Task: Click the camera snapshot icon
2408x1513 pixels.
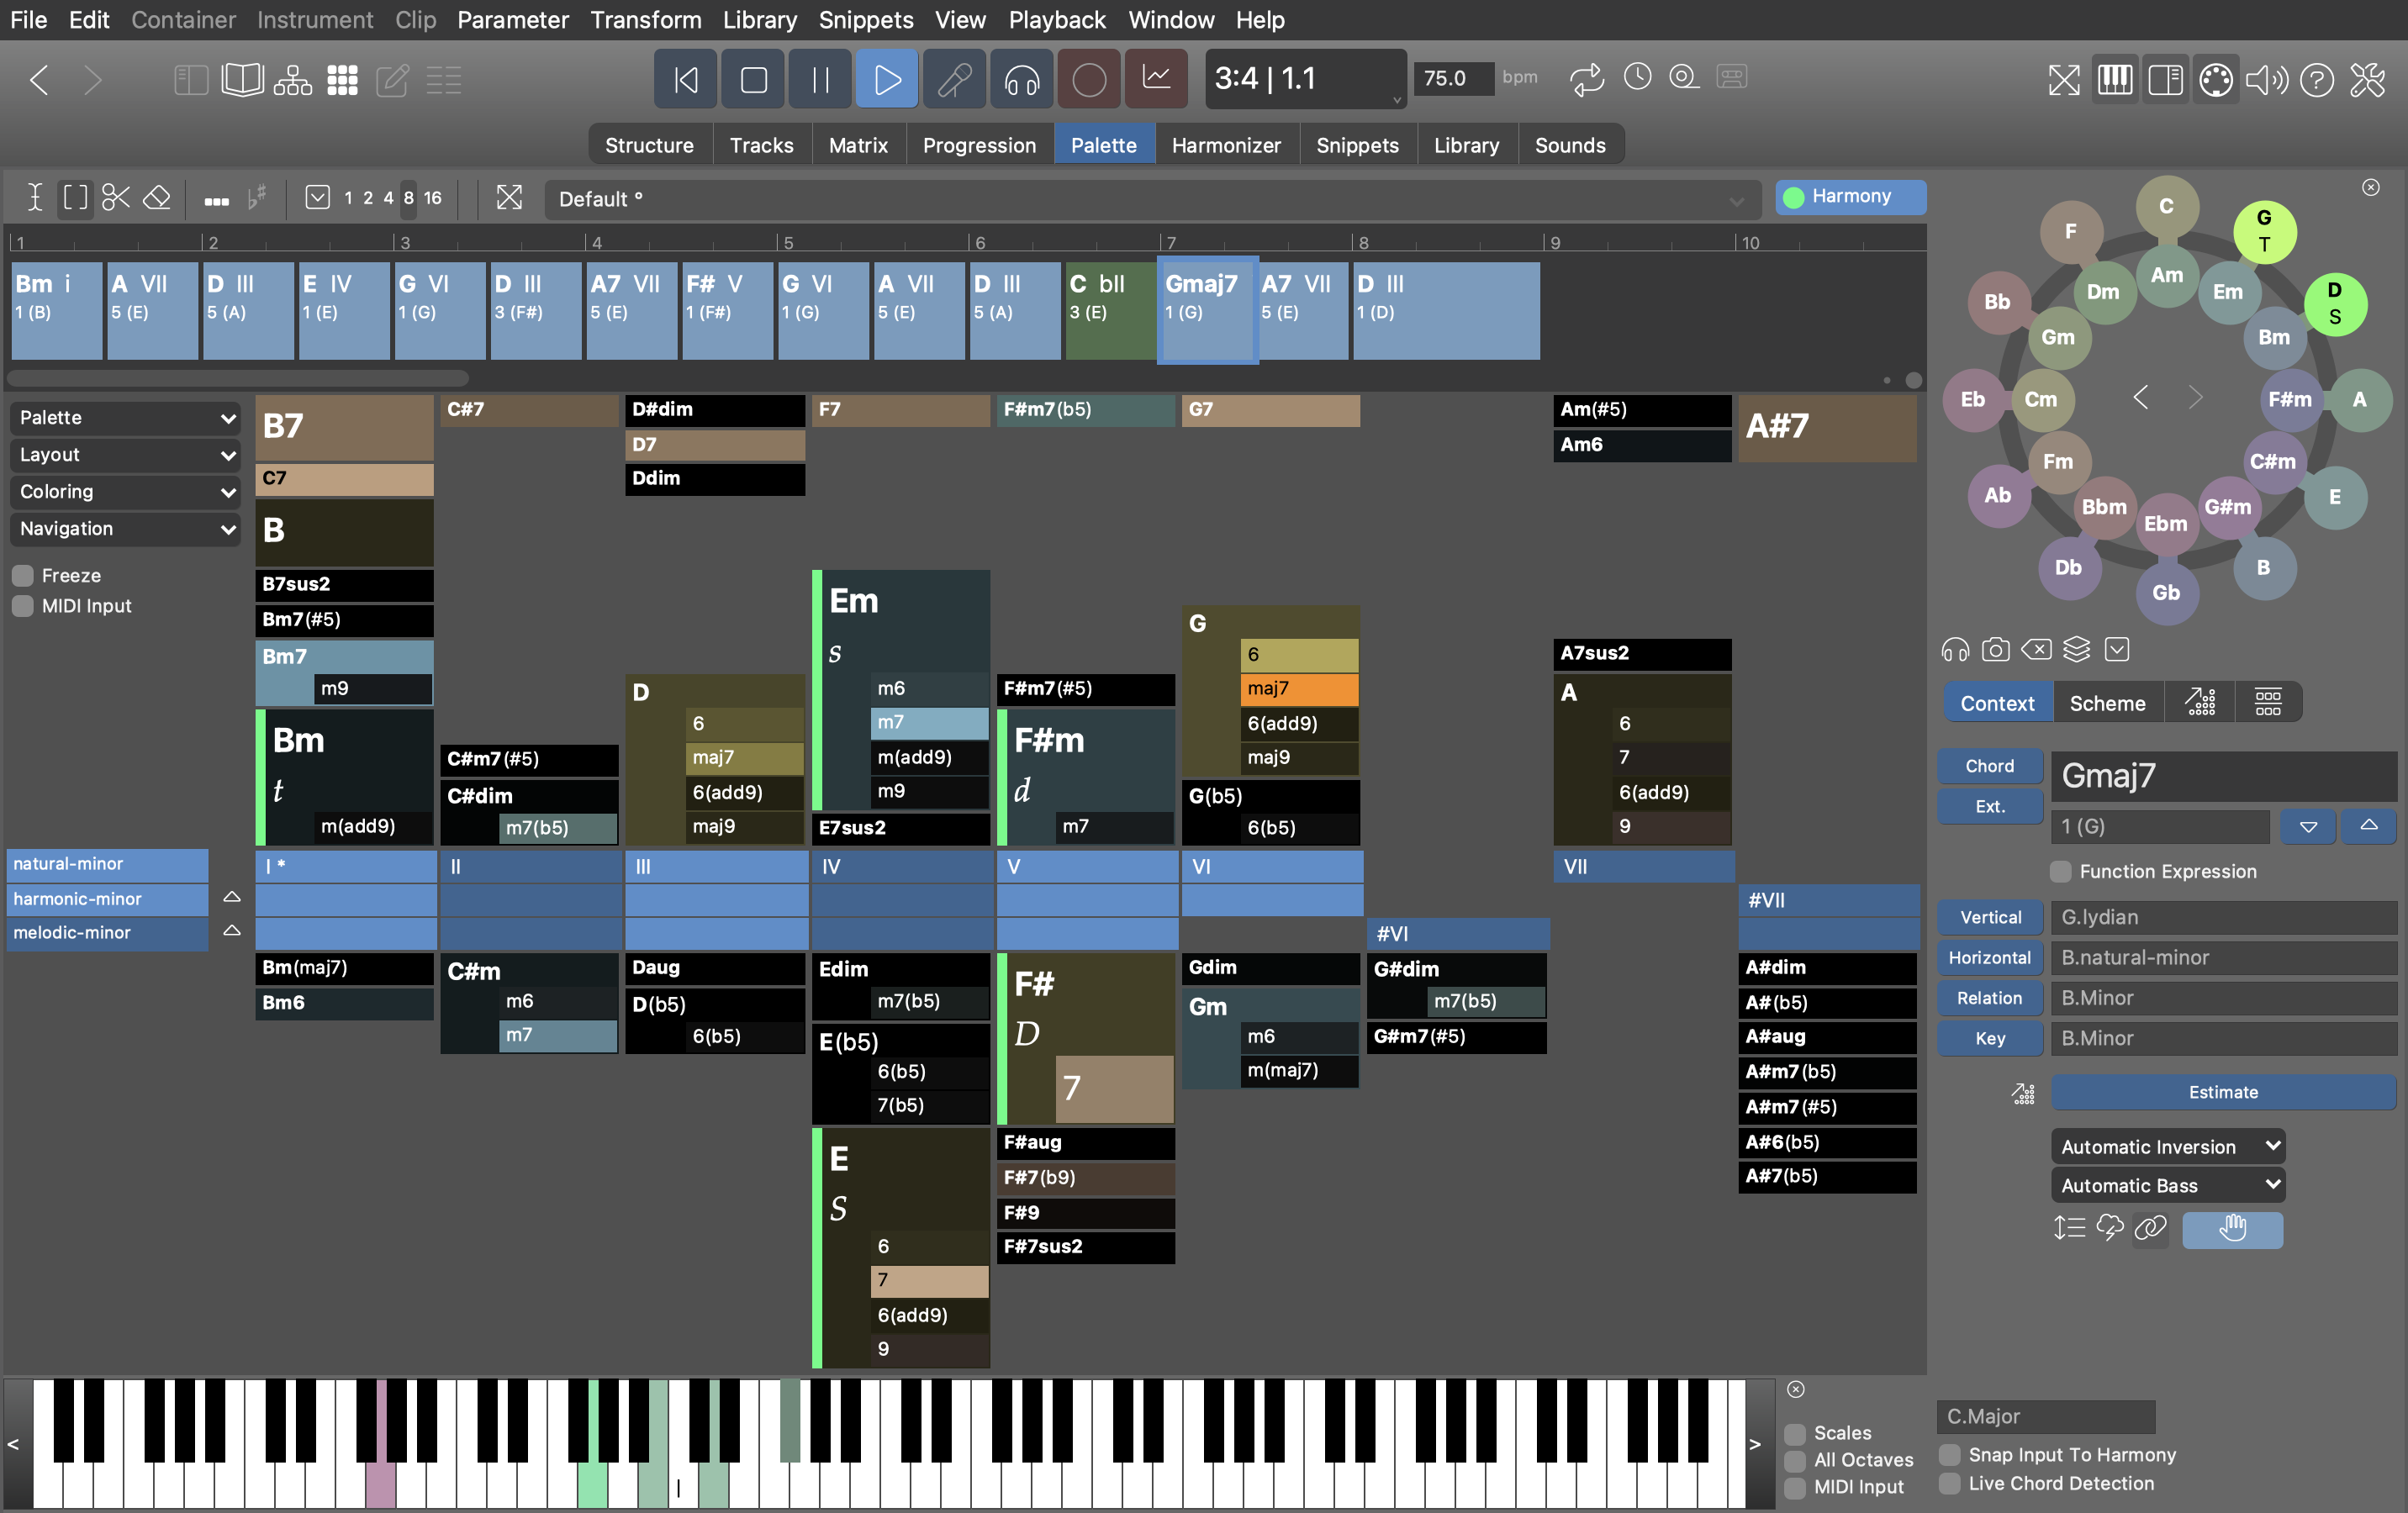Action: 1995,650
